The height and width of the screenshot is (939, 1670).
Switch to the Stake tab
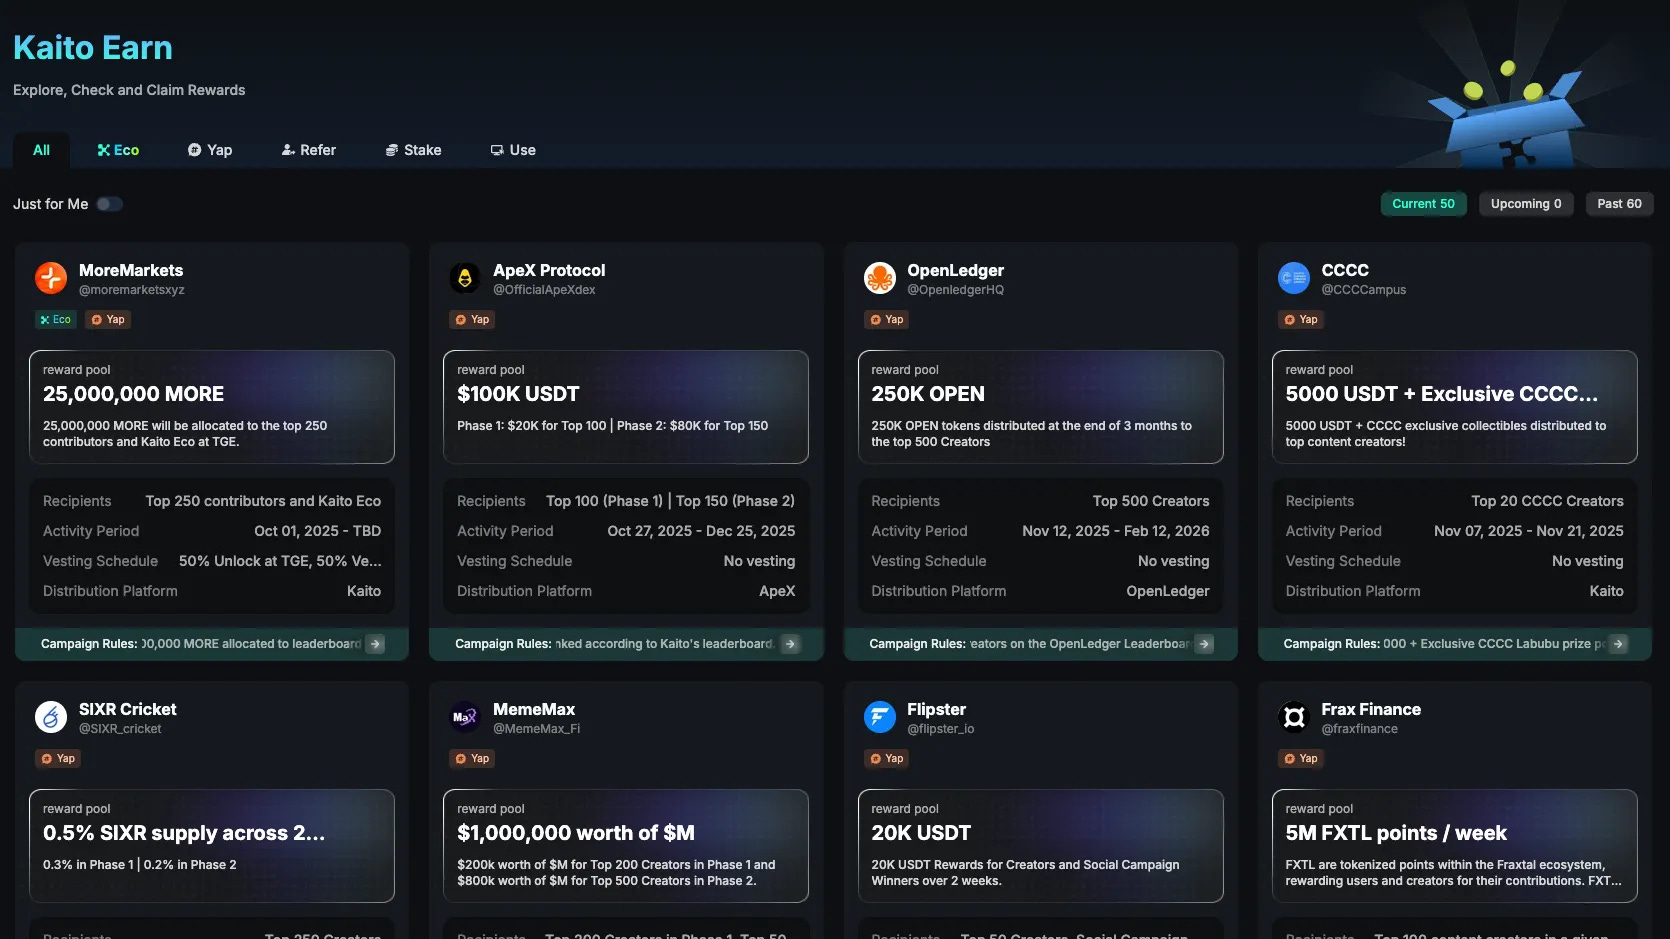pos(413,150)
